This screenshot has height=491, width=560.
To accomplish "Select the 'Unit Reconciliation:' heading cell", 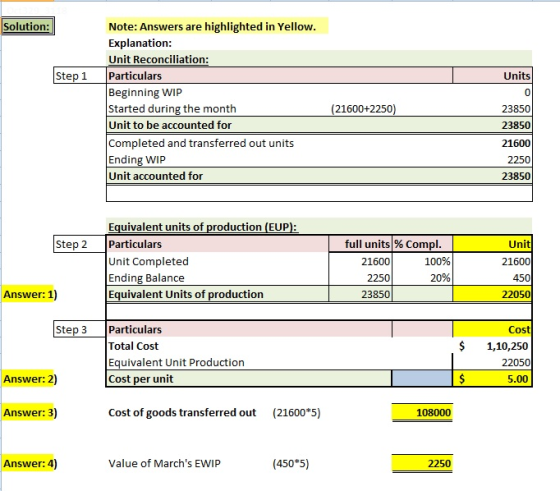I will pos(159,59).
